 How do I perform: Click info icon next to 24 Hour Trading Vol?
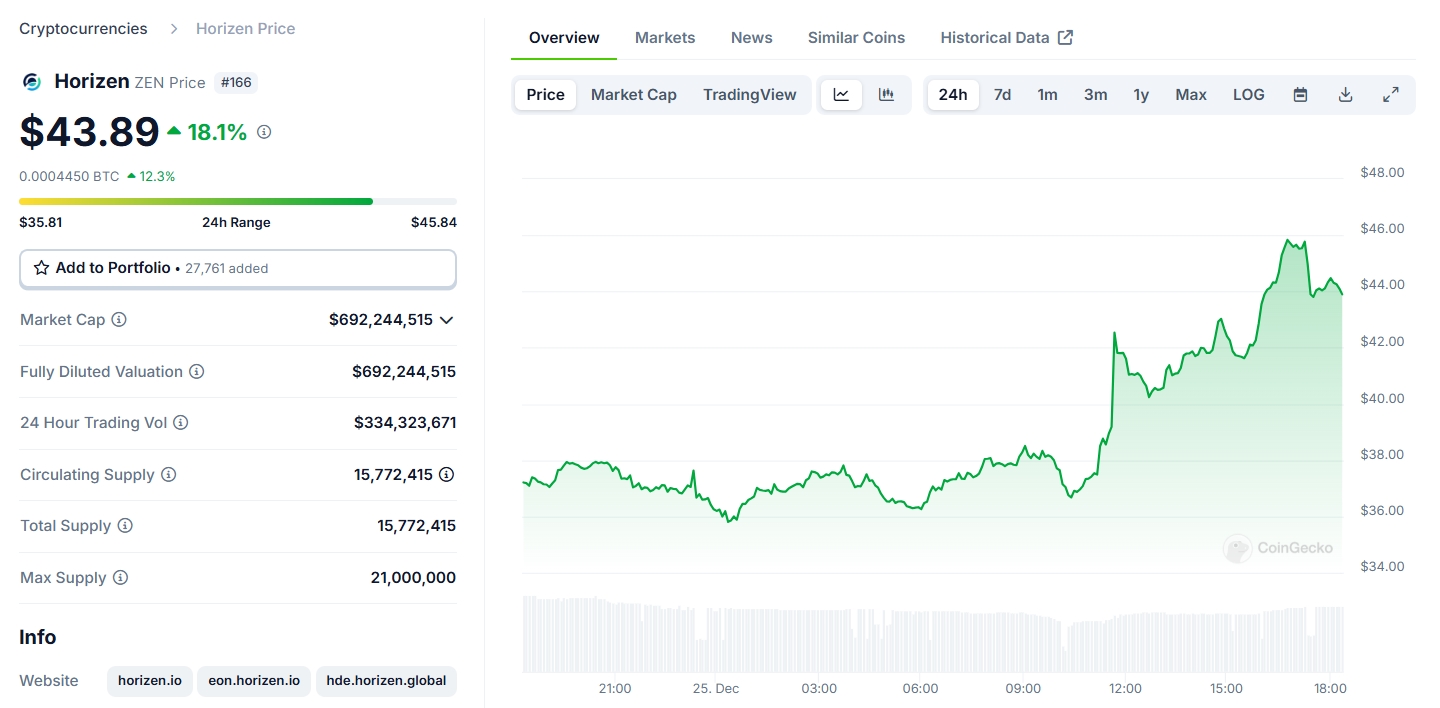pyautogui.click(x=181, y=423)
